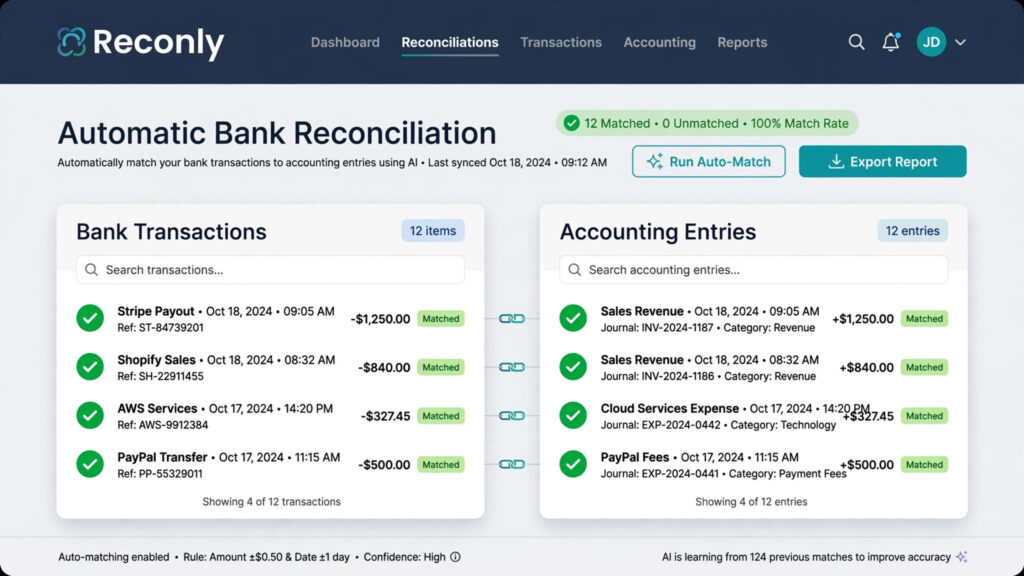
Task: Click Journal: EXP-2024-0442 text
Action: pos(660,425)
